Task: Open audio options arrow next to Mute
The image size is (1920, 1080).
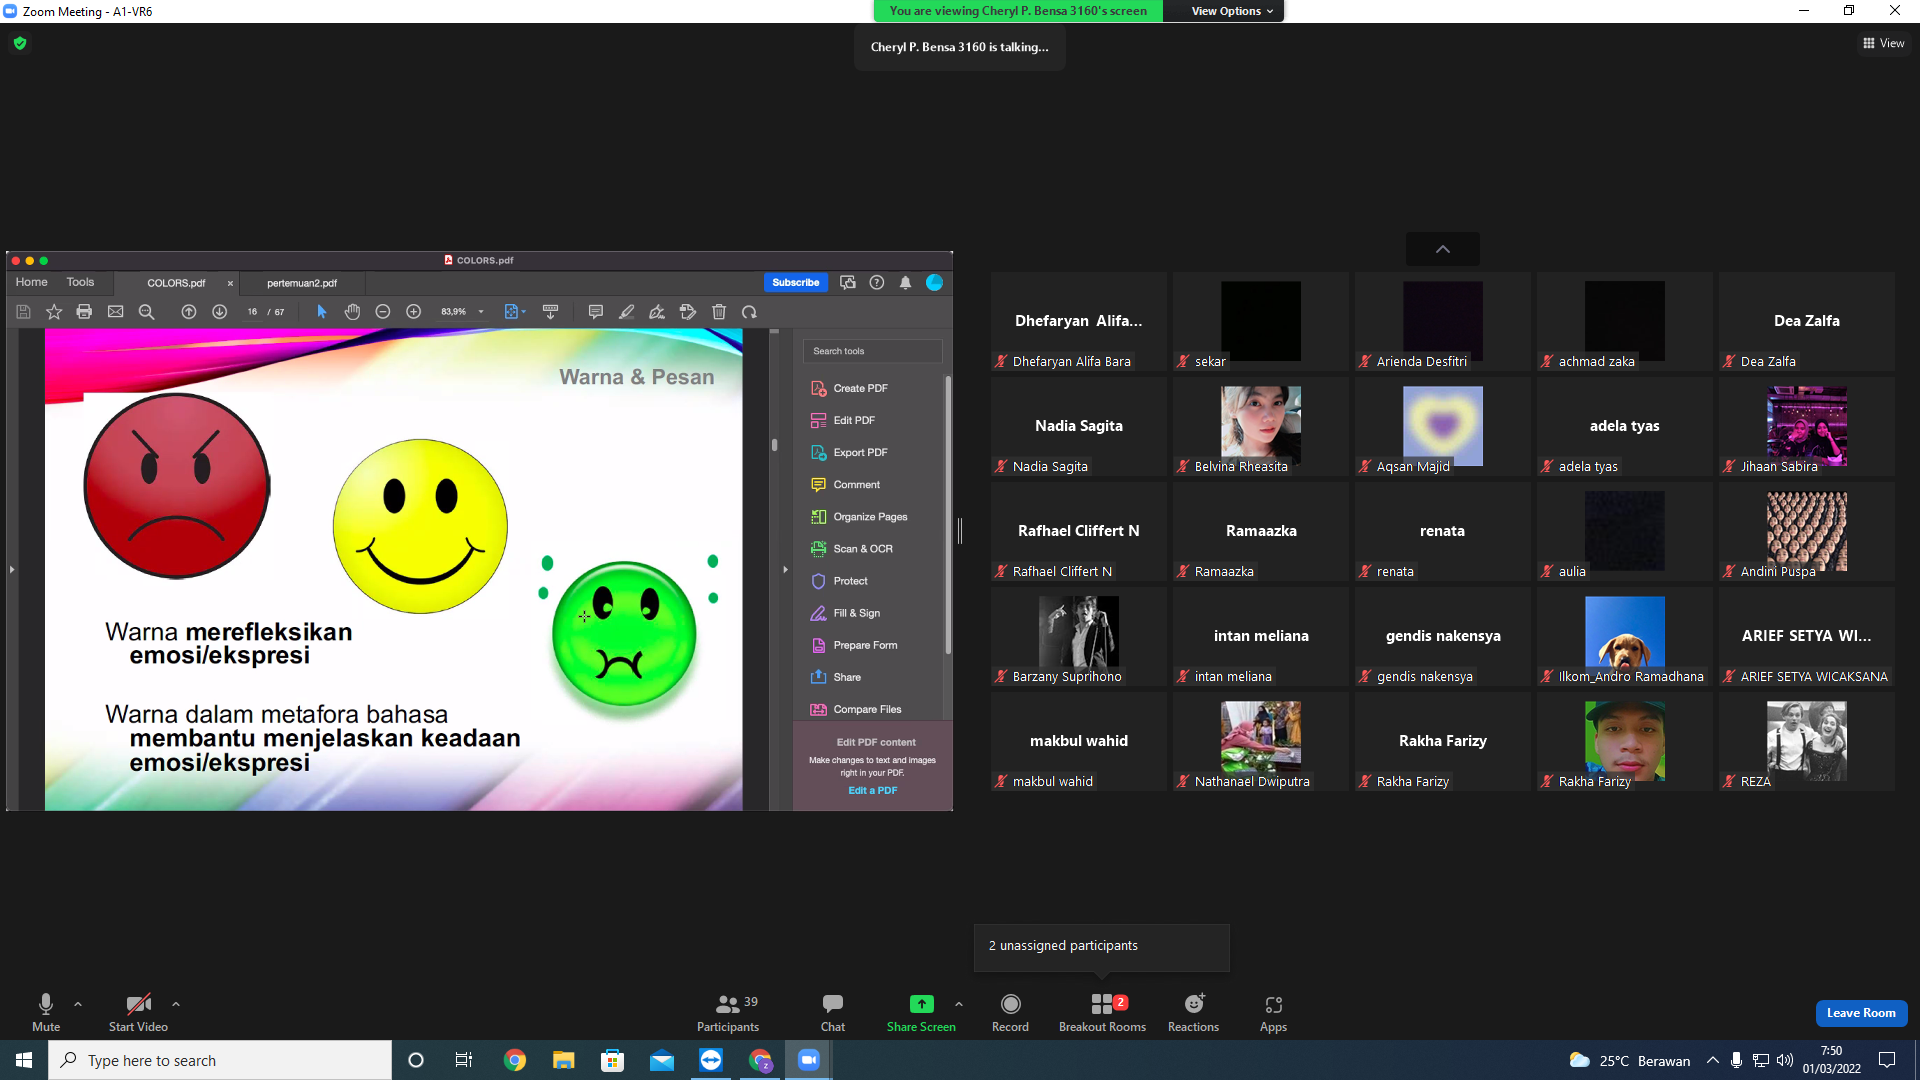Action: [x=78, y=1004]
